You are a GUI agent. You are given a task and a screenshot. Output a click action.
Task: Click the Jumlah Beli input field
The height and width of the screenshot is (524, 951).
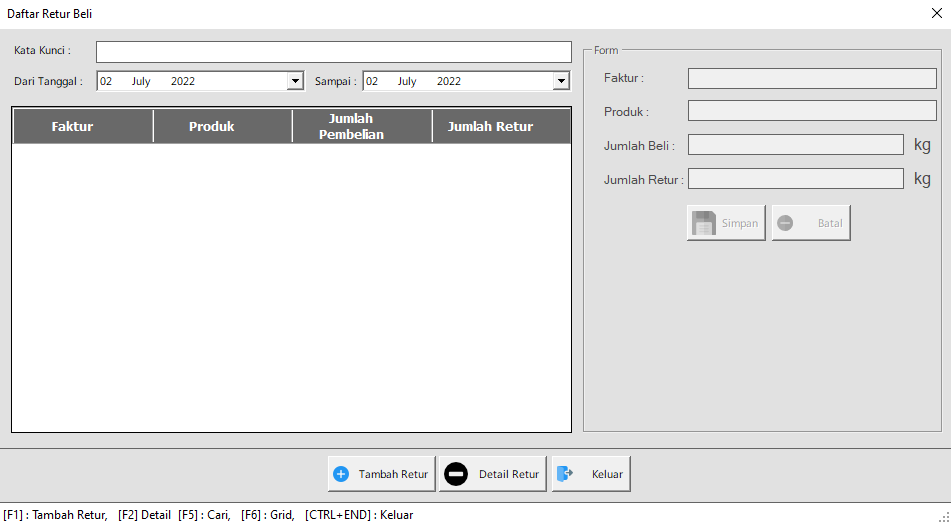(x=795, y=145)
